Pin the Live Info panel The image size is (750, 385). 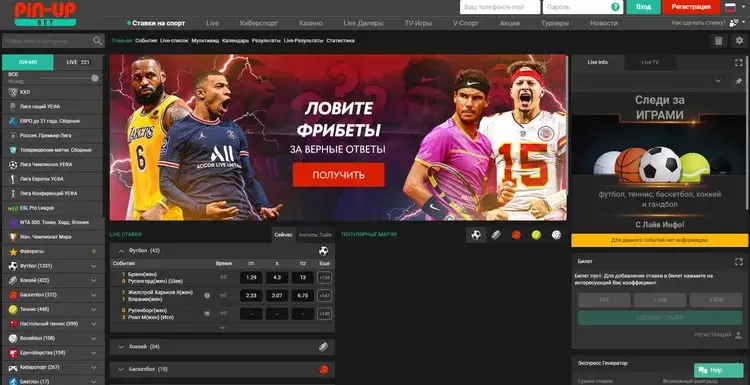(739, 81)
